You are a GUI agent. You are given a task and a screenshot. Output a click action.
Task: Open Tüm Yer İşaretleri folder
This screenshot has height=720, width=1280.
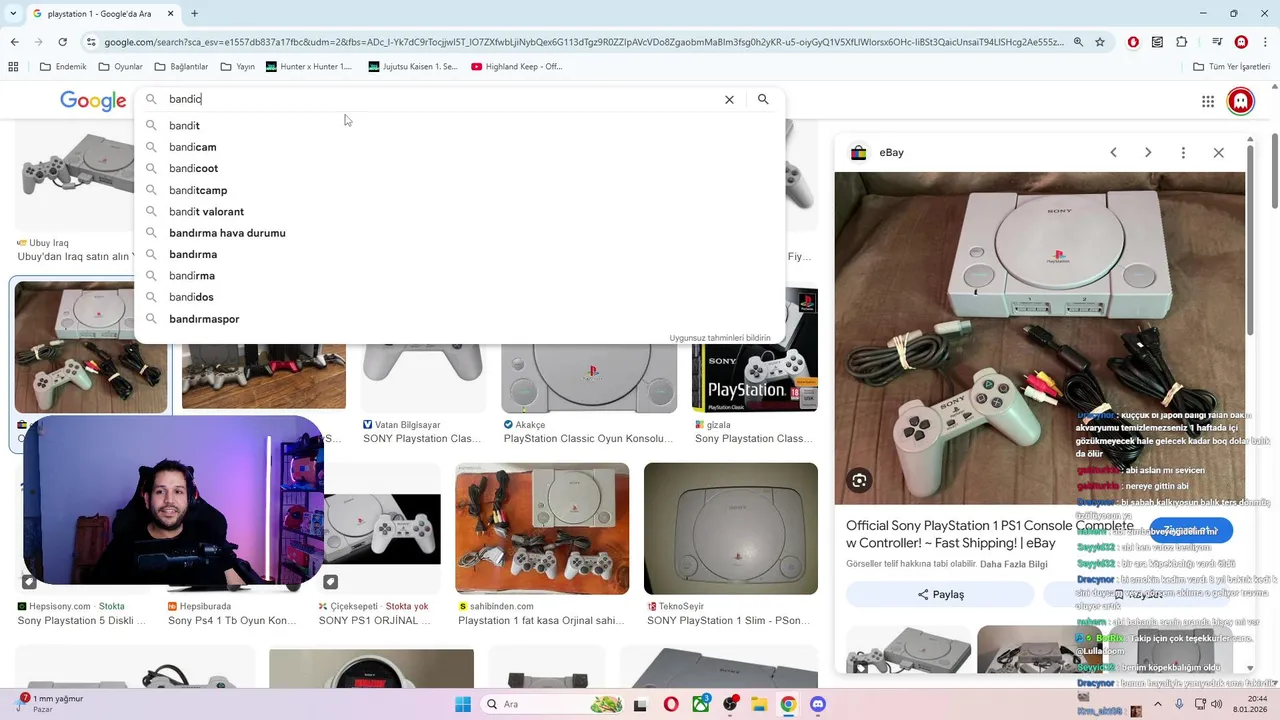point(1231,67)
